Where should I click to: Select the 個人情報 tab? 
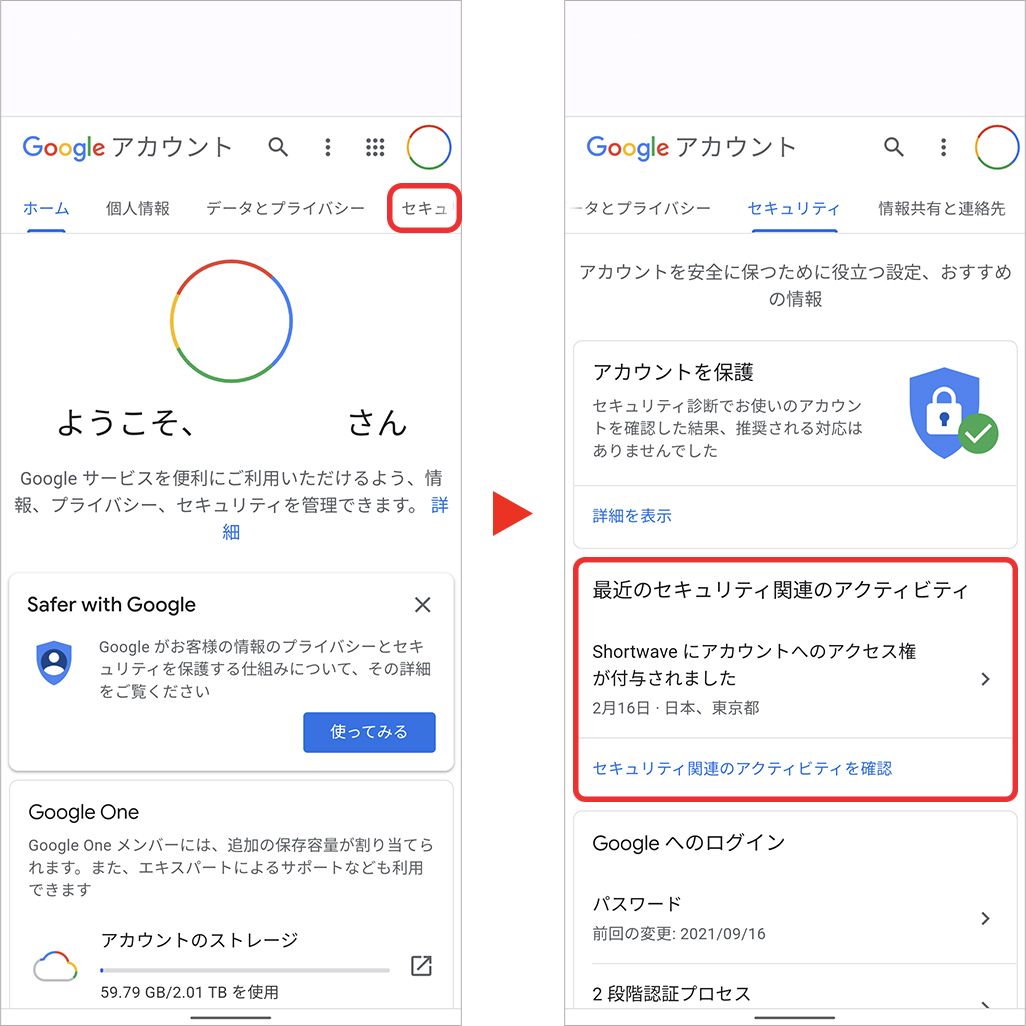tap(137, 209)
